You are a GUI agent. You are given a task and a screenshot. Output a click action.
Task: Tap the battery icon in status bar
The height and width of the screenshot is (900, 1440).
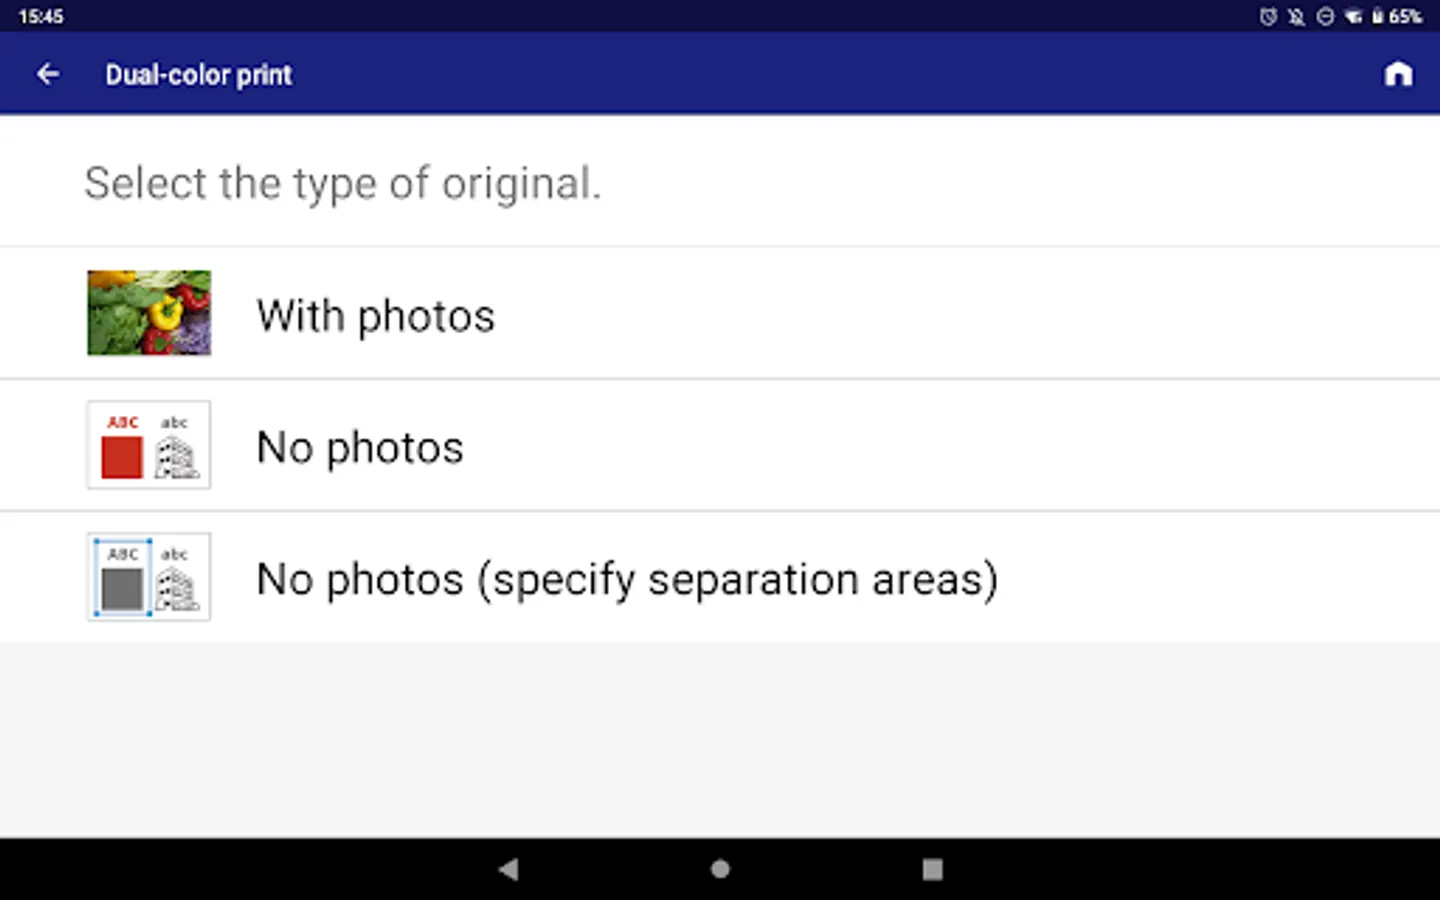coord(1377,16)
